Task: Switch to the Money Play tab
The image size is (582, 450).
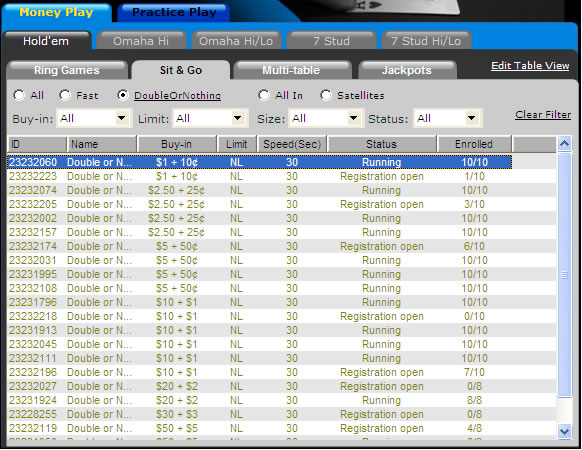Action: click(x=56, y=13)
